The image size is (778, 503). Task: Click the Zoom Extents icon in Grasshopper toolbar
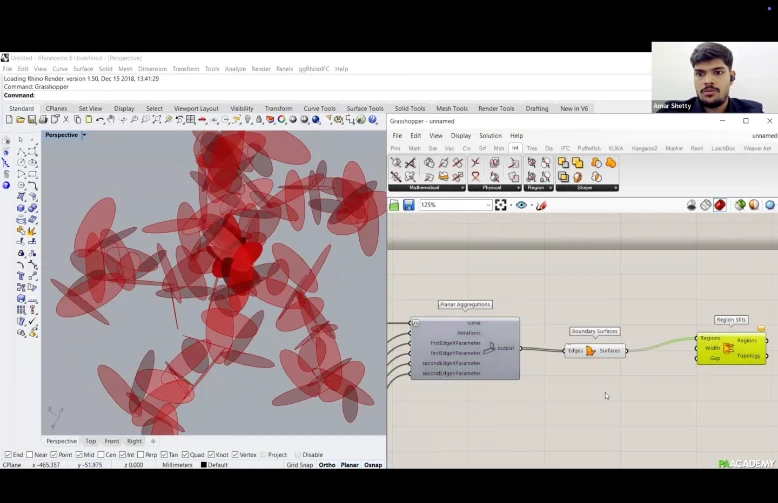tap(503, 205)
